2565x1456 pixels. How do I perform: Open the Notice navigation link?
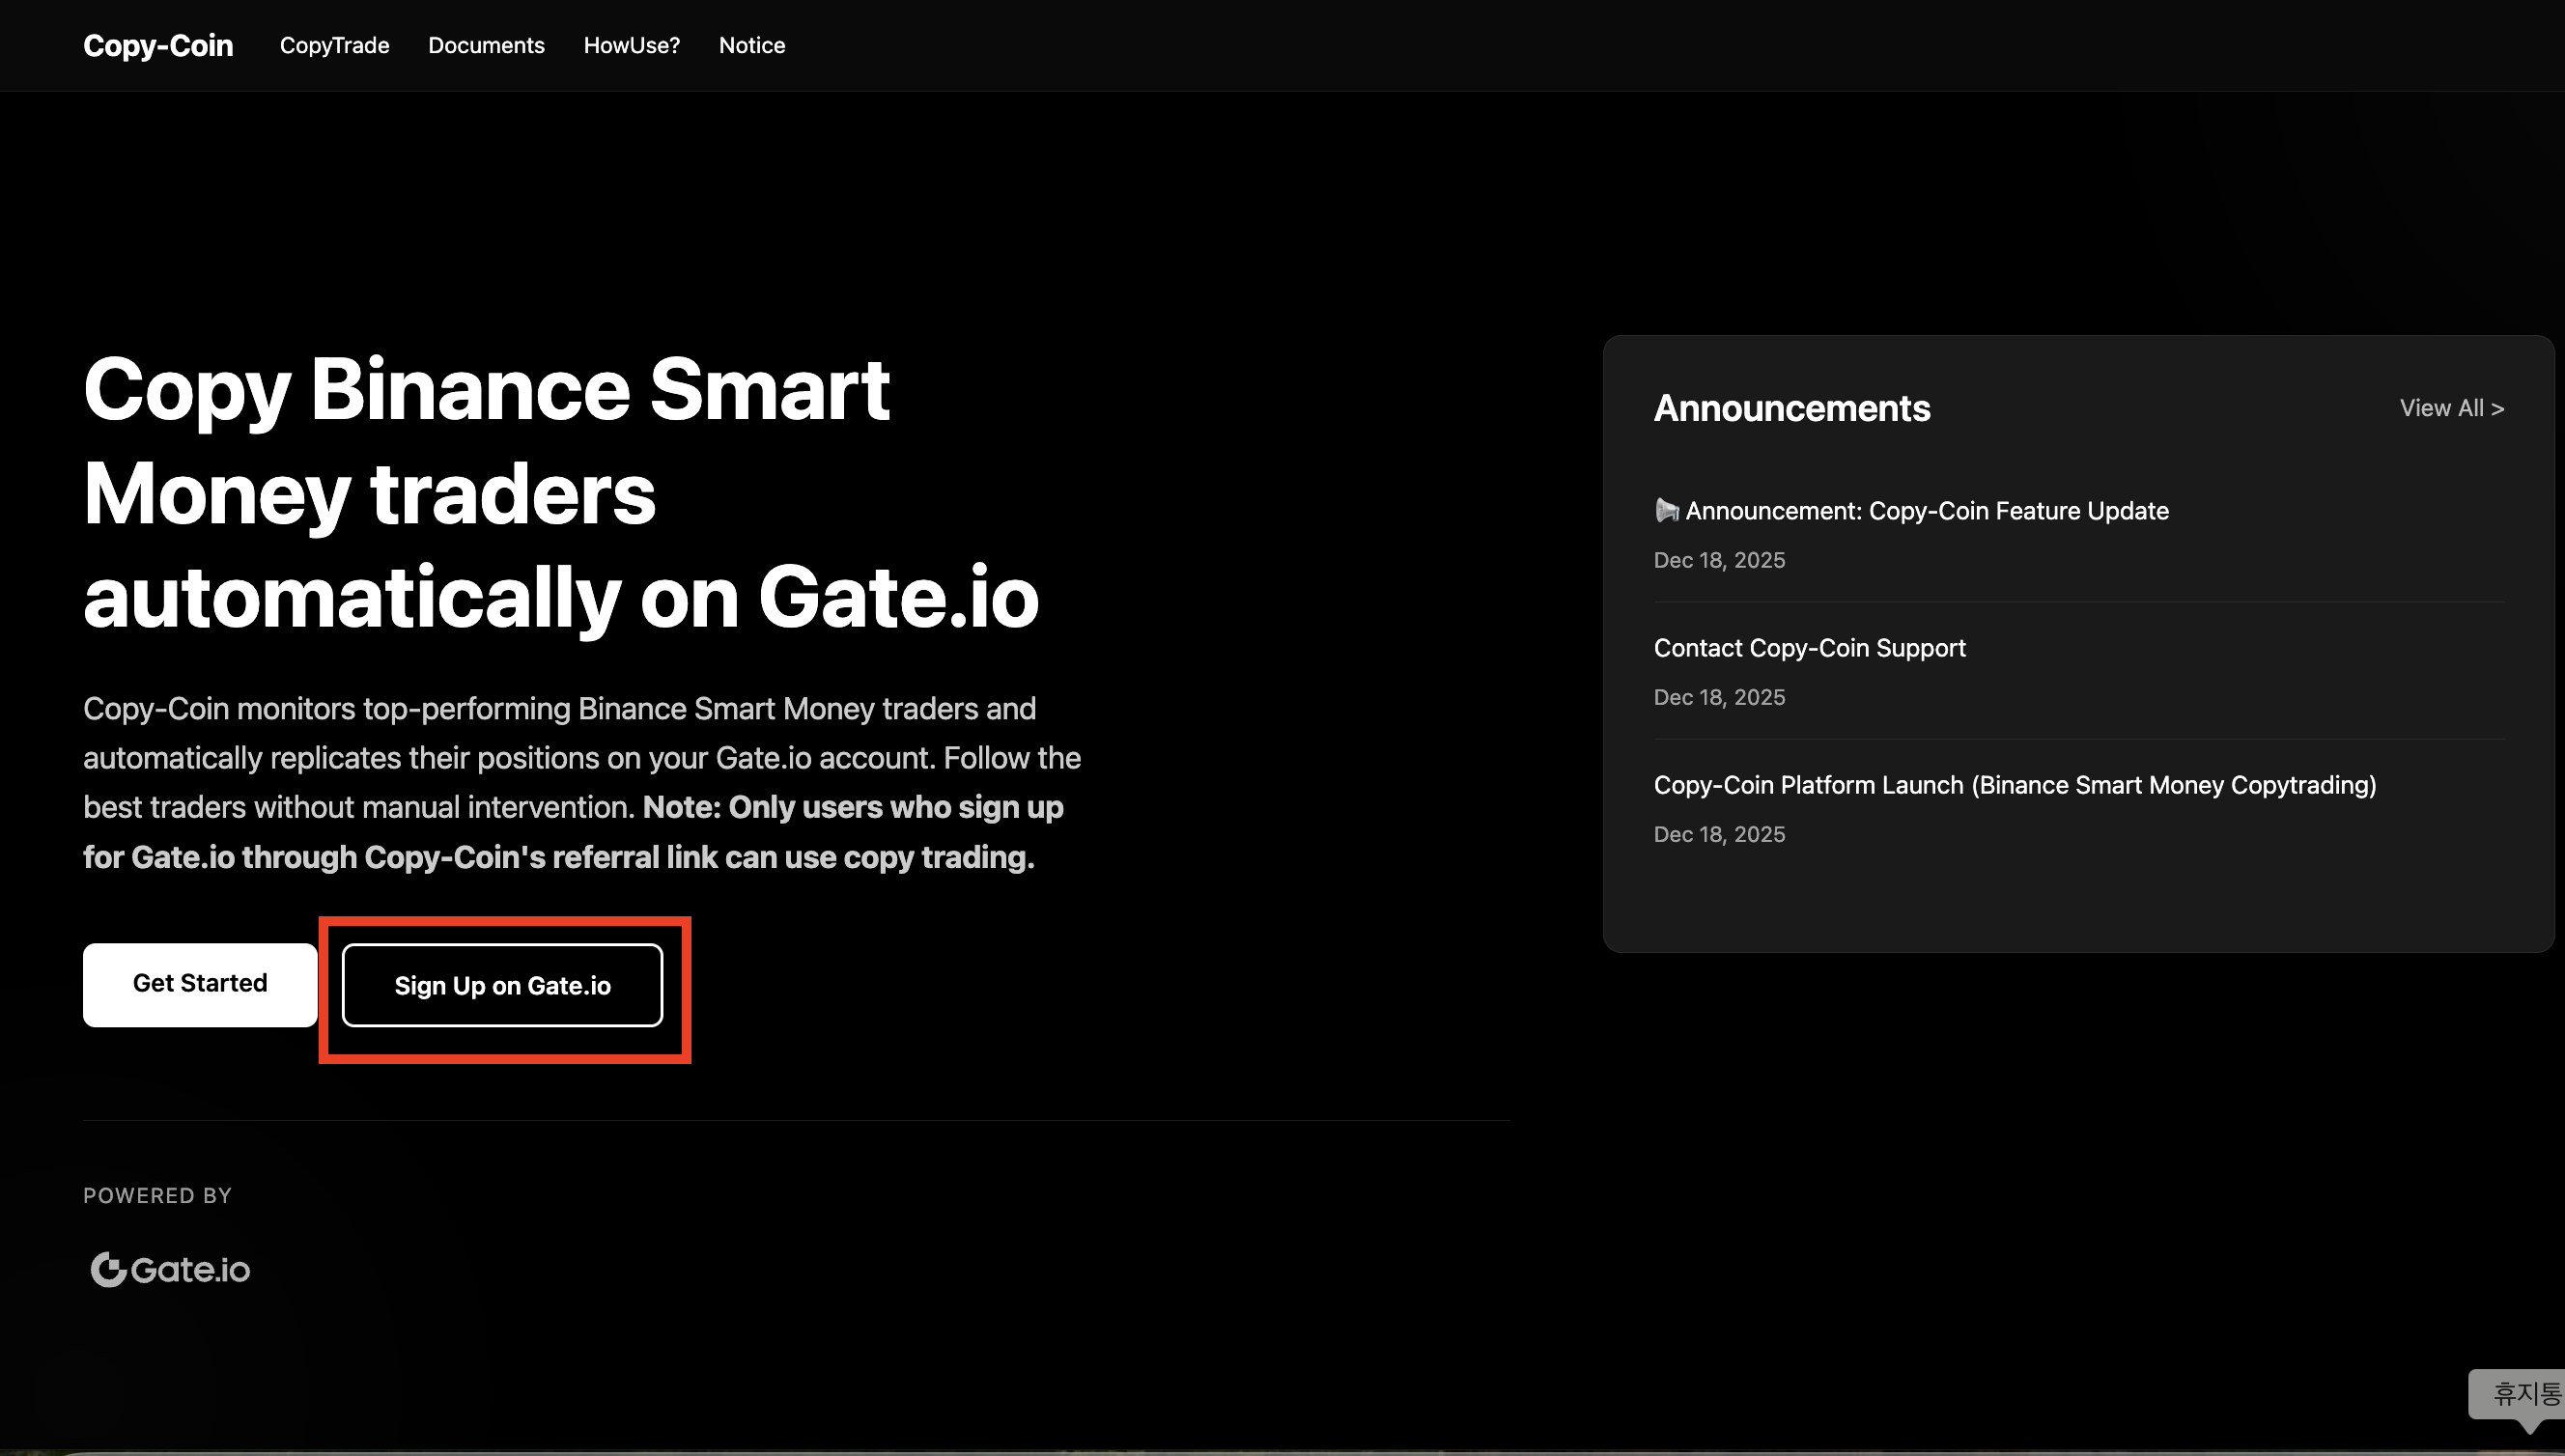click(751, 45)
